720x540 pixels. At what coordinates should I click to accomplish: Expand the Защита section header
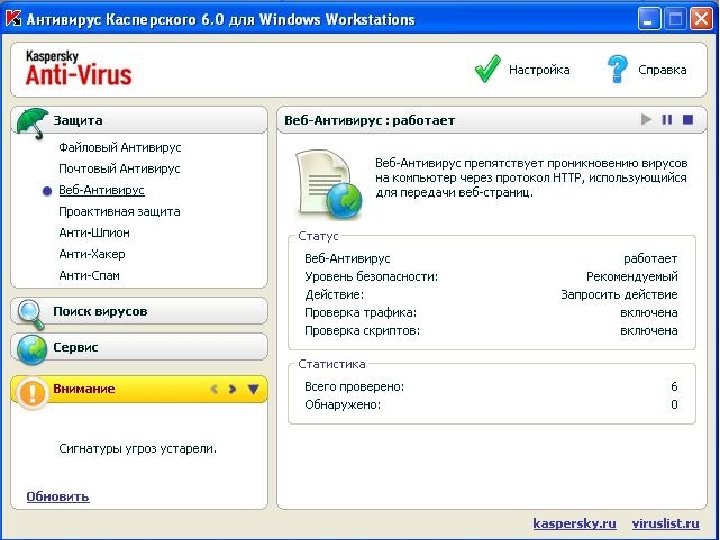(x=139, y=121)
